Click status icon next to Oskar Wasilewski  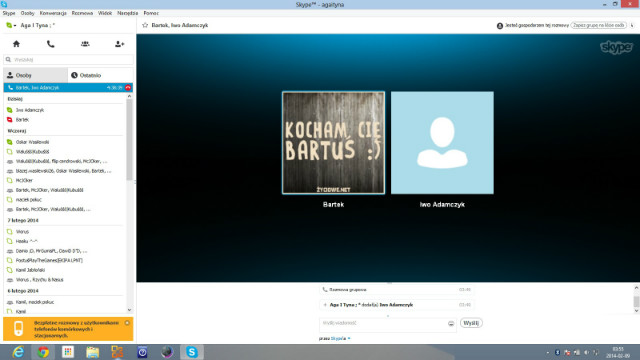pos(10,142)
